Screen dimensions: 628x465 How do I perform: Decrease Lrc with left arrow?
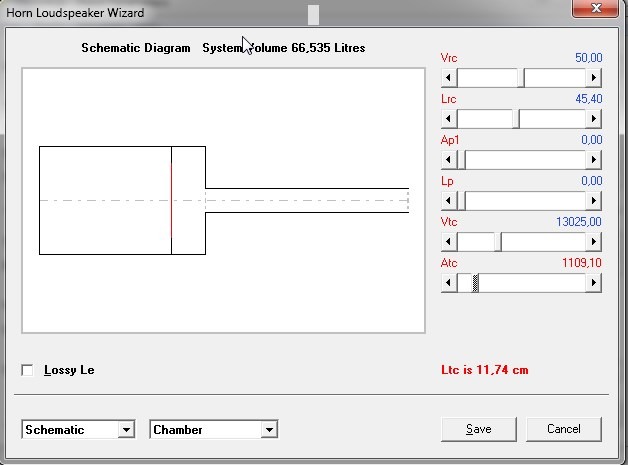(x=449, y=119)
